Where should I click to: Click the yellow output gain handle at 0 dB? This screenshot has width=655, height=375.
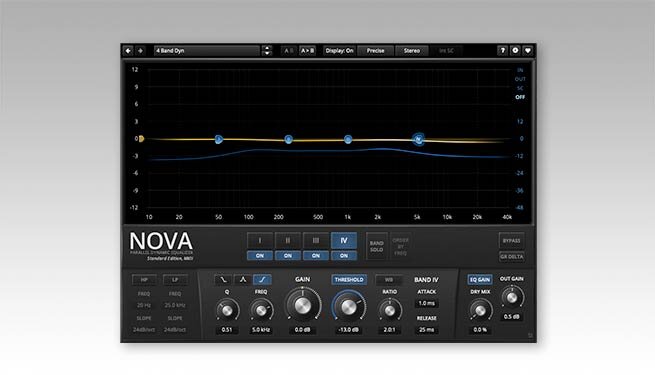(x=141, y=139)
